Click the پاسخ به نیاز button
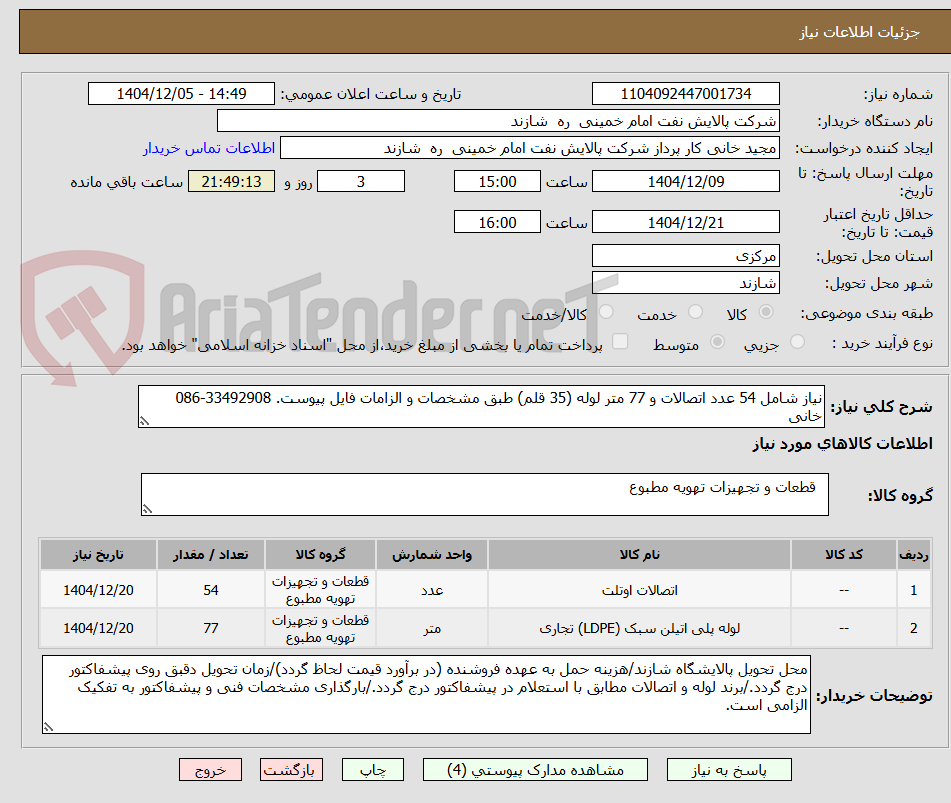The width and height of the screenshot is (951, 803). (729, 770)
